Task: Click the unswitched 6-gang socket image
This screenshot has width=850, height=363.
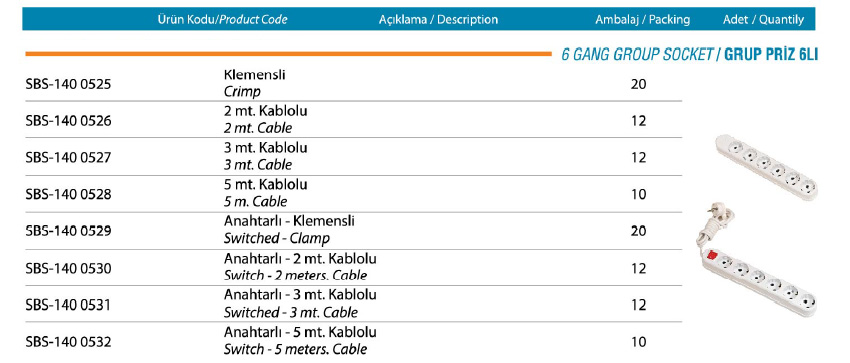Action: [766, 166]
